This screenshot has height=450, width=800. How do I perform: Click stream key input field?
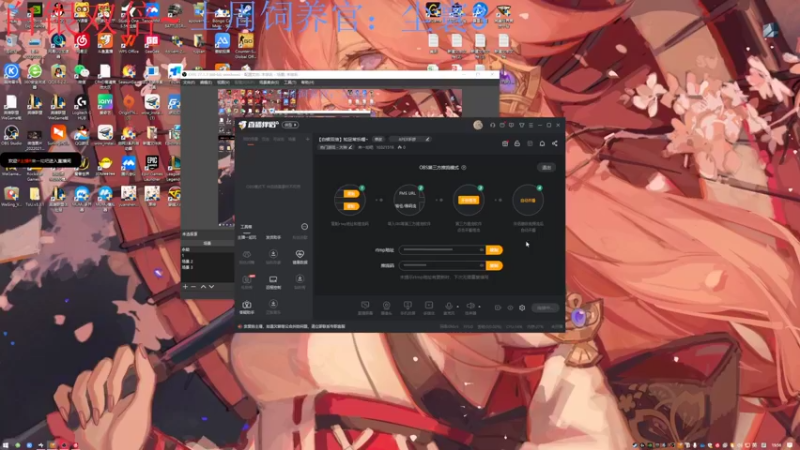(x=442, y=265)
